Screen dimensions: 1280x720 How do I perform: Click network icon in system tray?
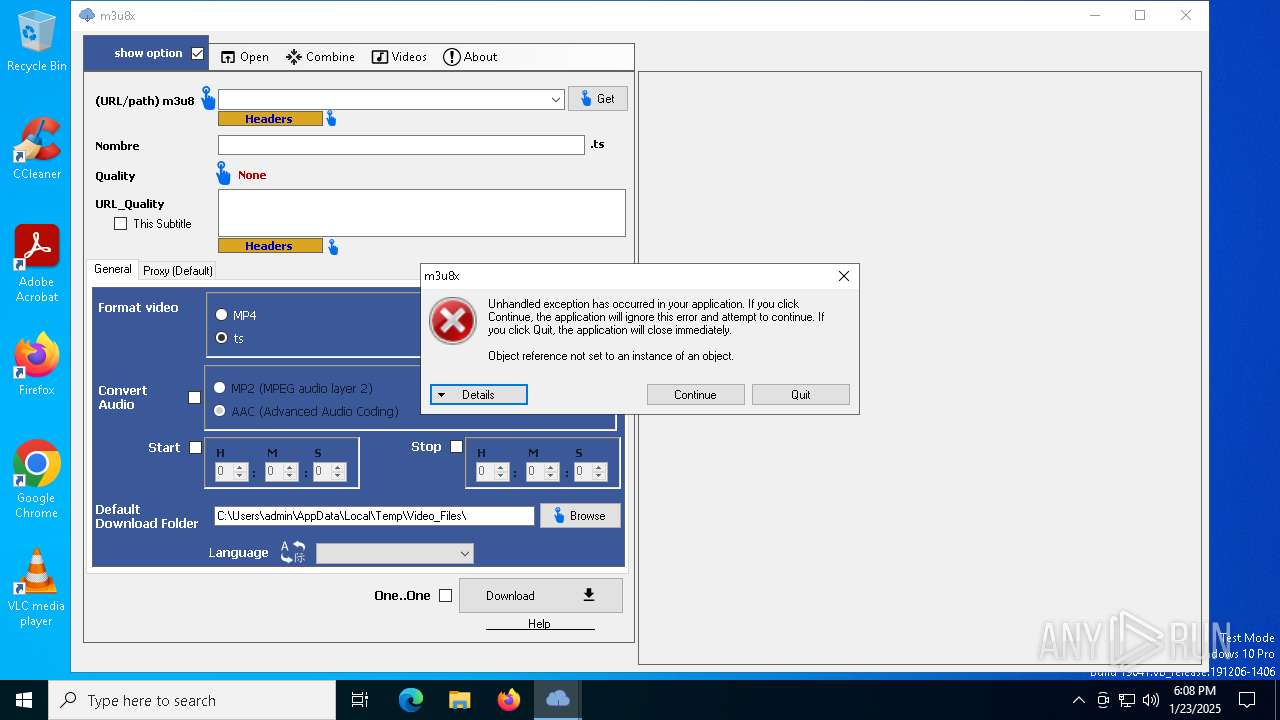click(x=1127, y=700)
